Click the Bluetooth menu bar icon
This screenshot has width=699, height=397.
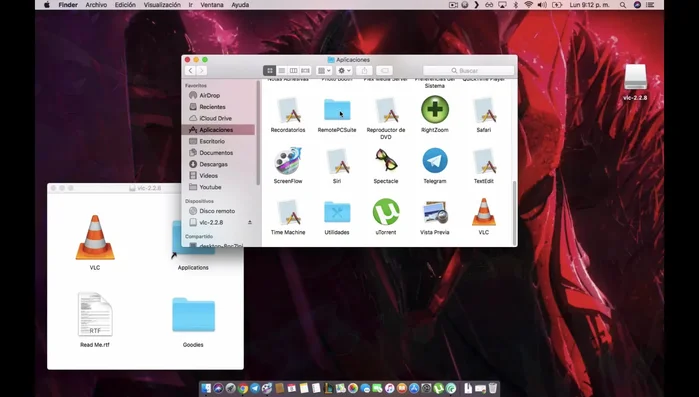tap(516, 5)
